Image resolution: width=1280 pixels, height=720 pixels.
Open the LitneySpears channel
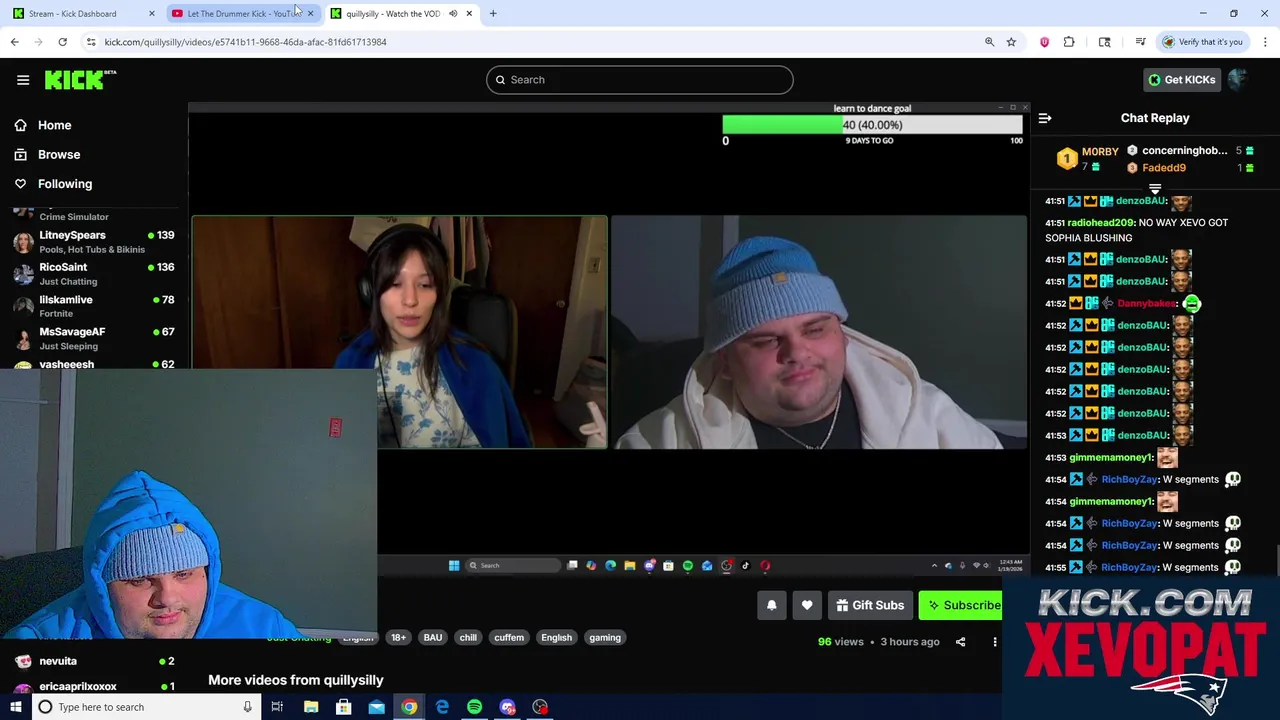click(x=94, y=241)
